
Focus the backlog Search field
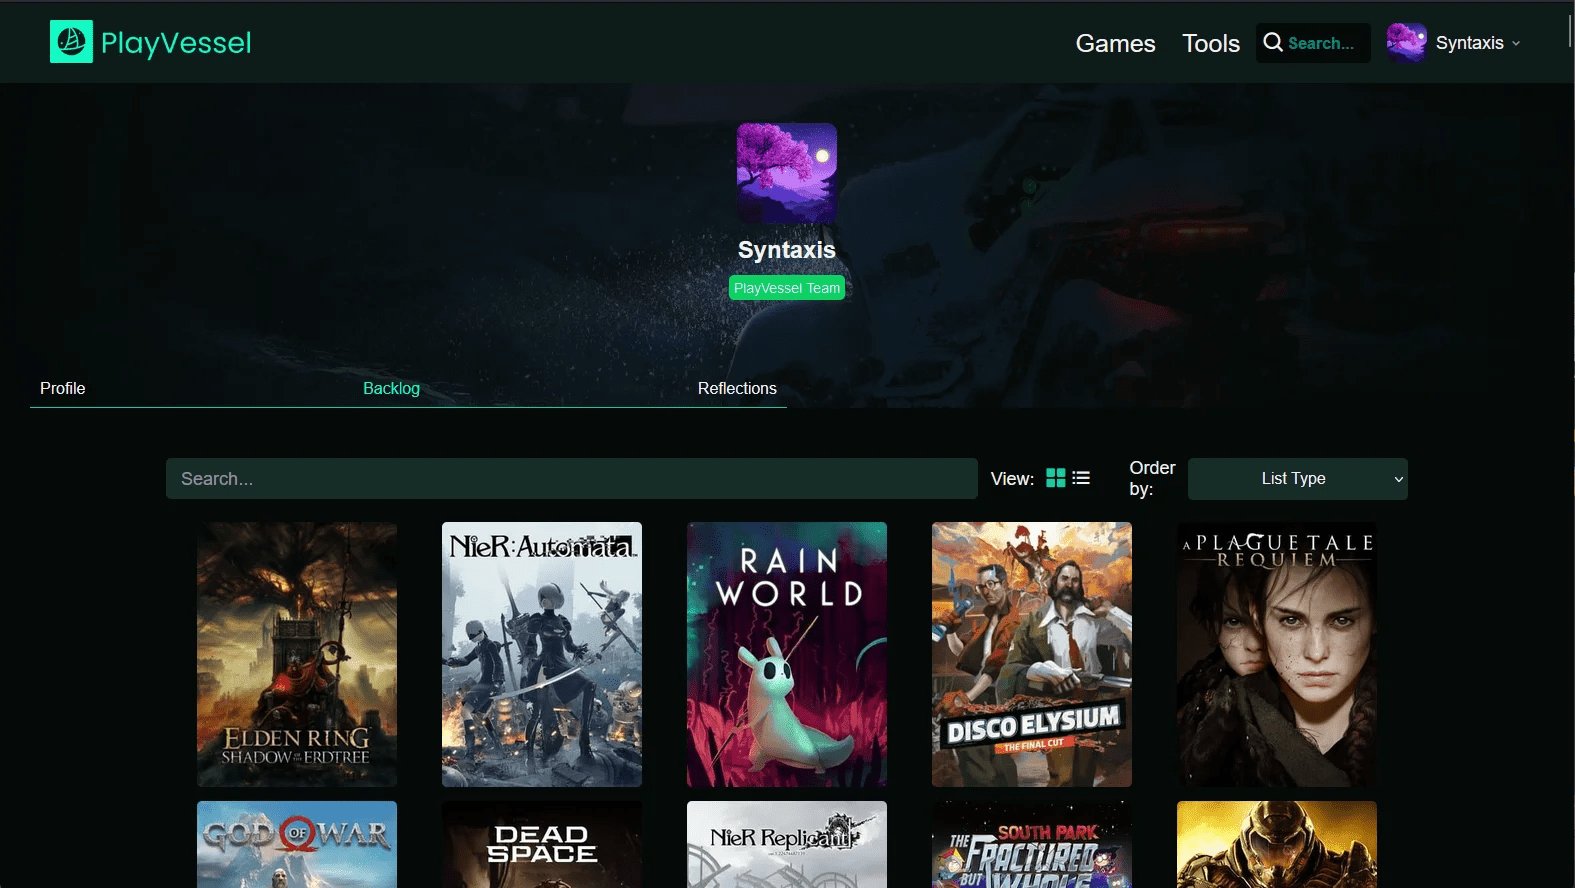pyautogui.click(x=572, y=478)
